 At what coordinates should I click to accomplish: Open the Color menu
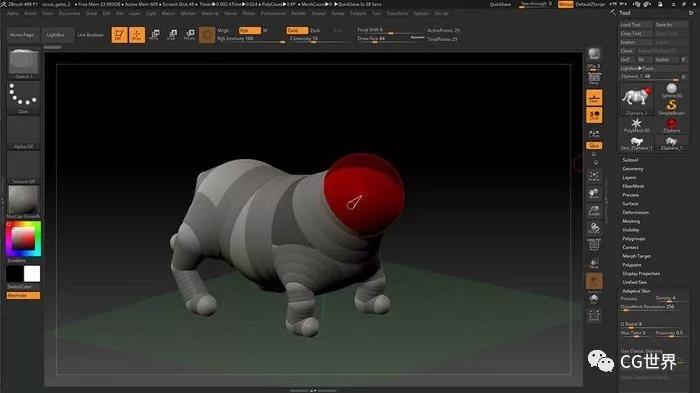(47, 13)
